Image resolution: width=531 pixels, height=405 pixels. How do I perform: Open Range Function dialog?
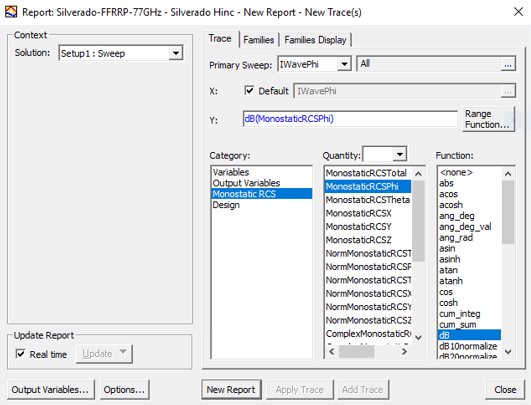pos(488,119)
